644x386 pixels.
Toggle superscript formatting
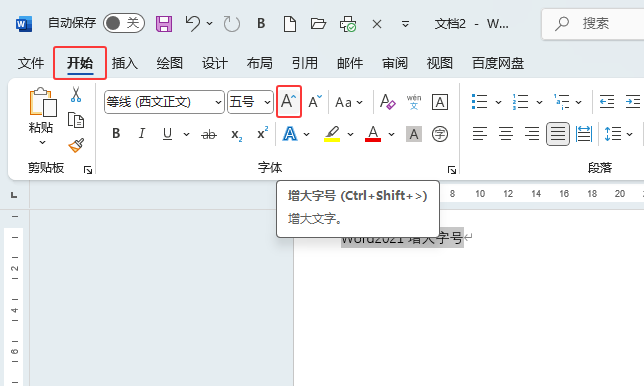click(262, 133)
